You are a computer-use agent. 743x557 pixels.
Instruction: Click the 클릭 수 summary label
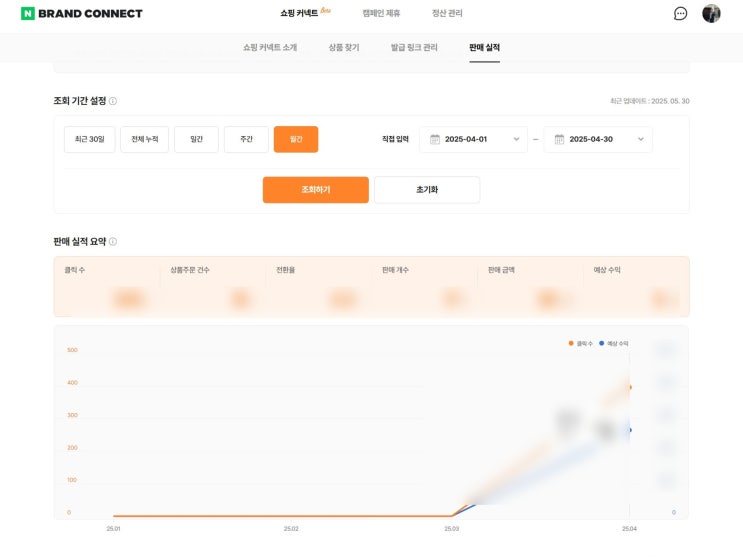[x=75, y=270]
